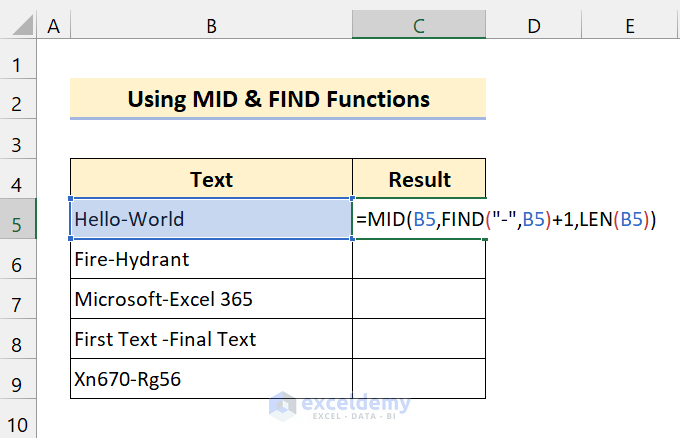Viewport: 680px width, 438px height.
Task: Click the Xn670-Rg56 cell
Action: (x=211, y=379)
